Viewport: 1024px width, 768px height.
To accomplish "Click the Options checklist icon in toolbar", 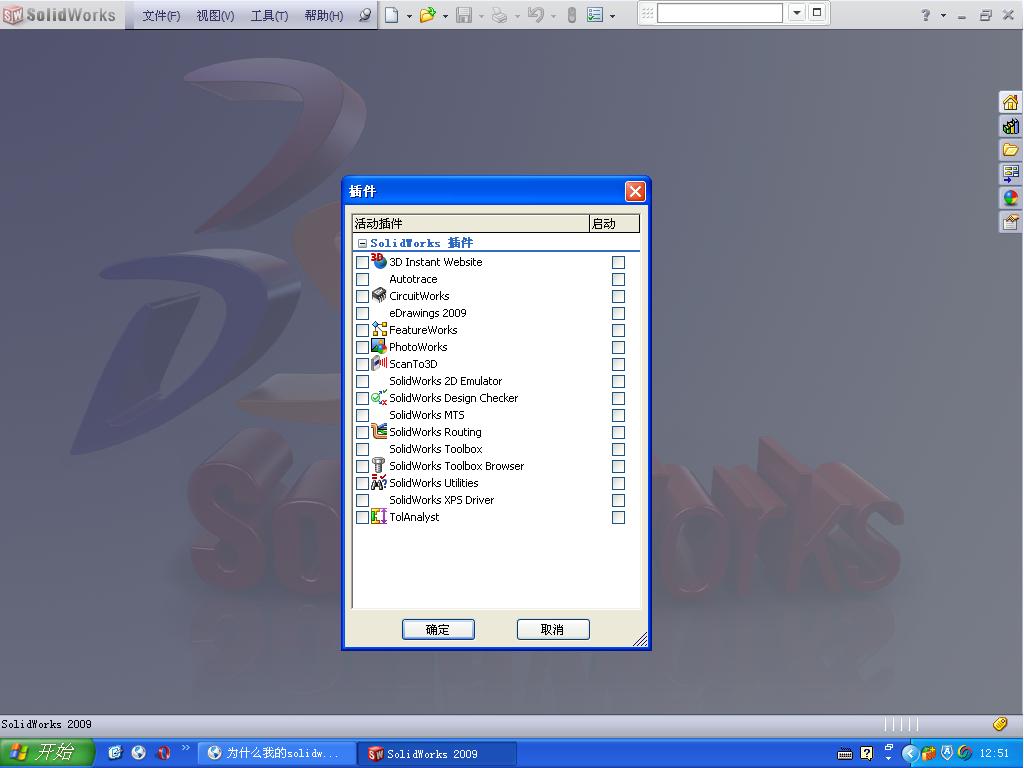I will click(595, 14).
